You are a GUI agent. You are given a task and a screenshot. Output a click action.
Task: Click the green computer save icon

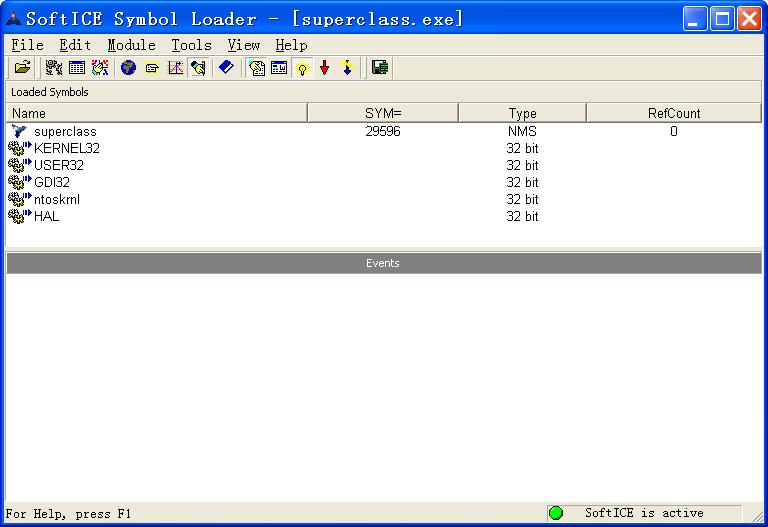tap(380, 68)
